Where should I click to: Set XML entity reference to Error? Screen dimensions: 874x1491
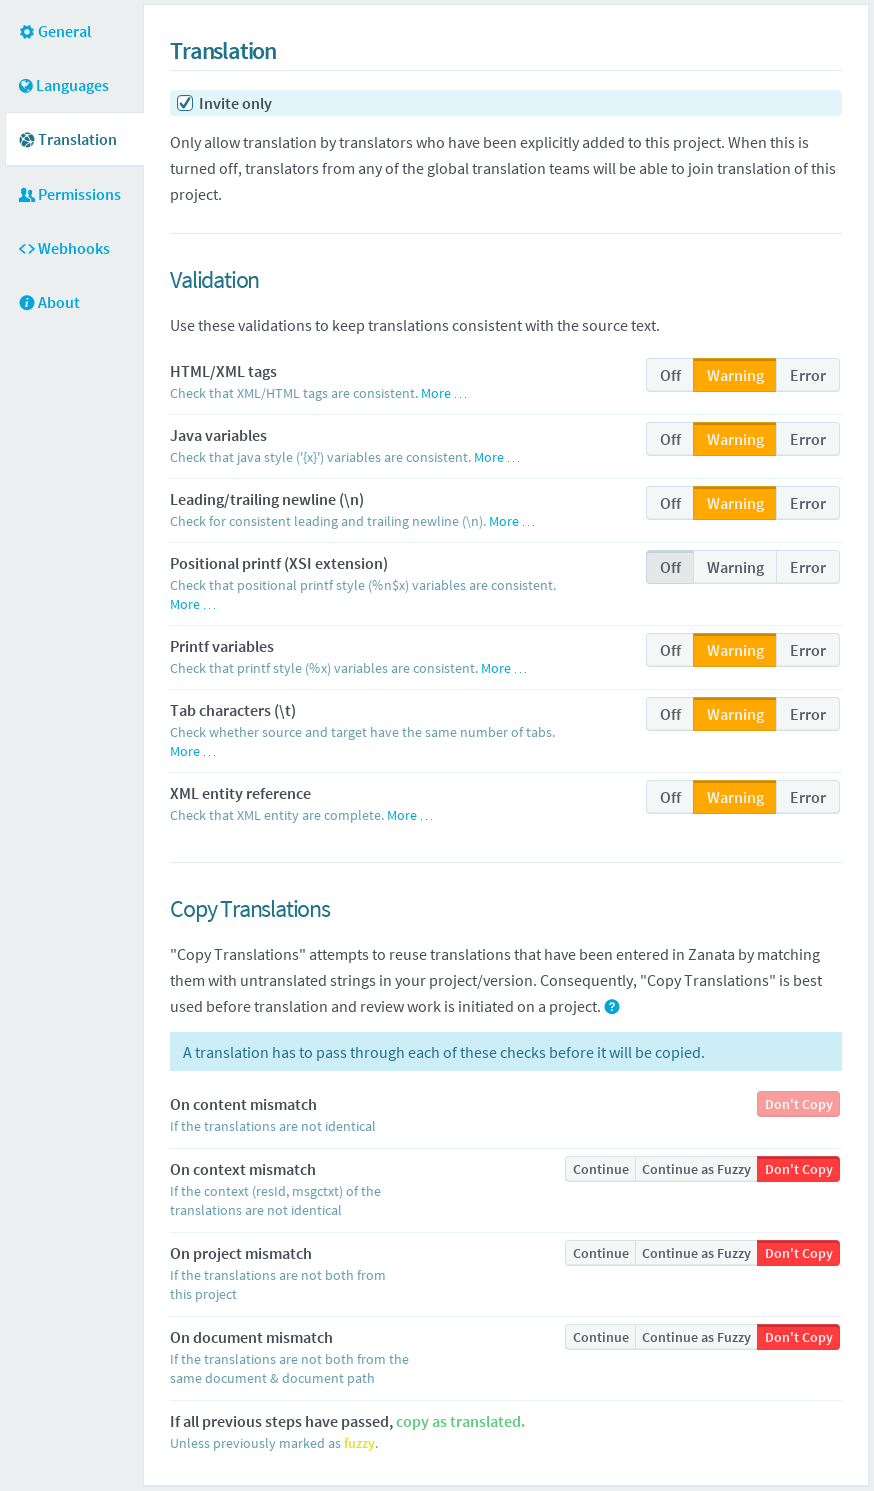pos(808,798)
